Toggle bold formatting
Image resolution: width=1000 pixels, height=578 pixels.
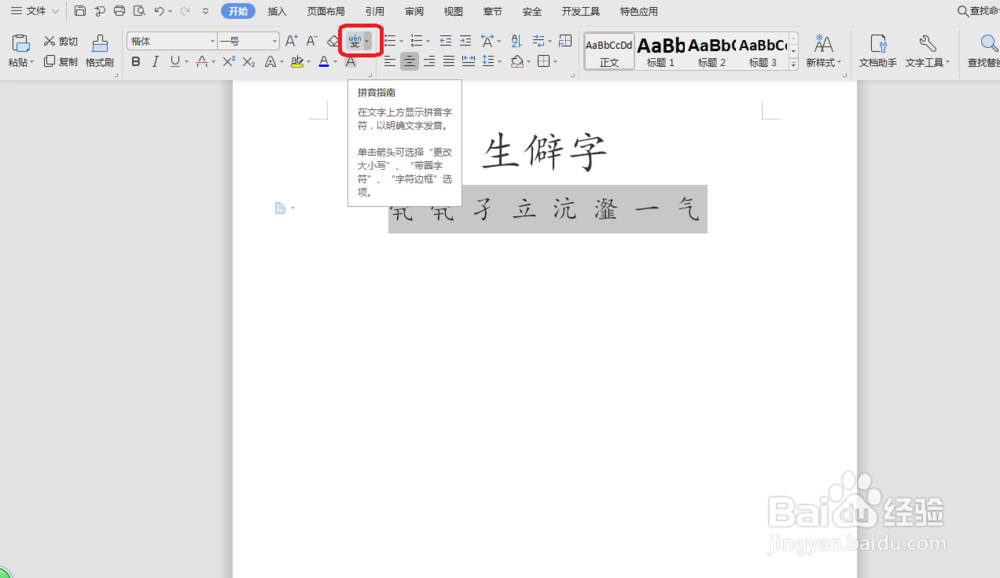[x=135, y=61]
